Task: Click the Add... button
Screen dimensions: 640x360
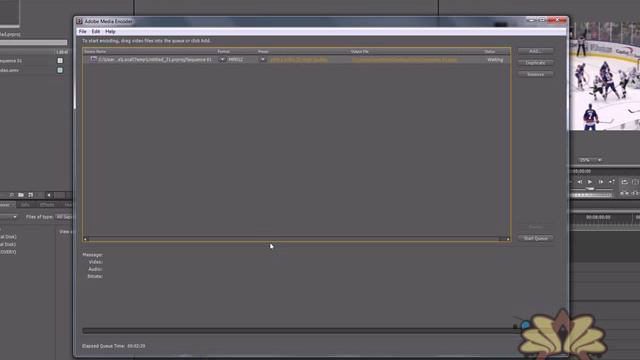Action: (535, 51)
